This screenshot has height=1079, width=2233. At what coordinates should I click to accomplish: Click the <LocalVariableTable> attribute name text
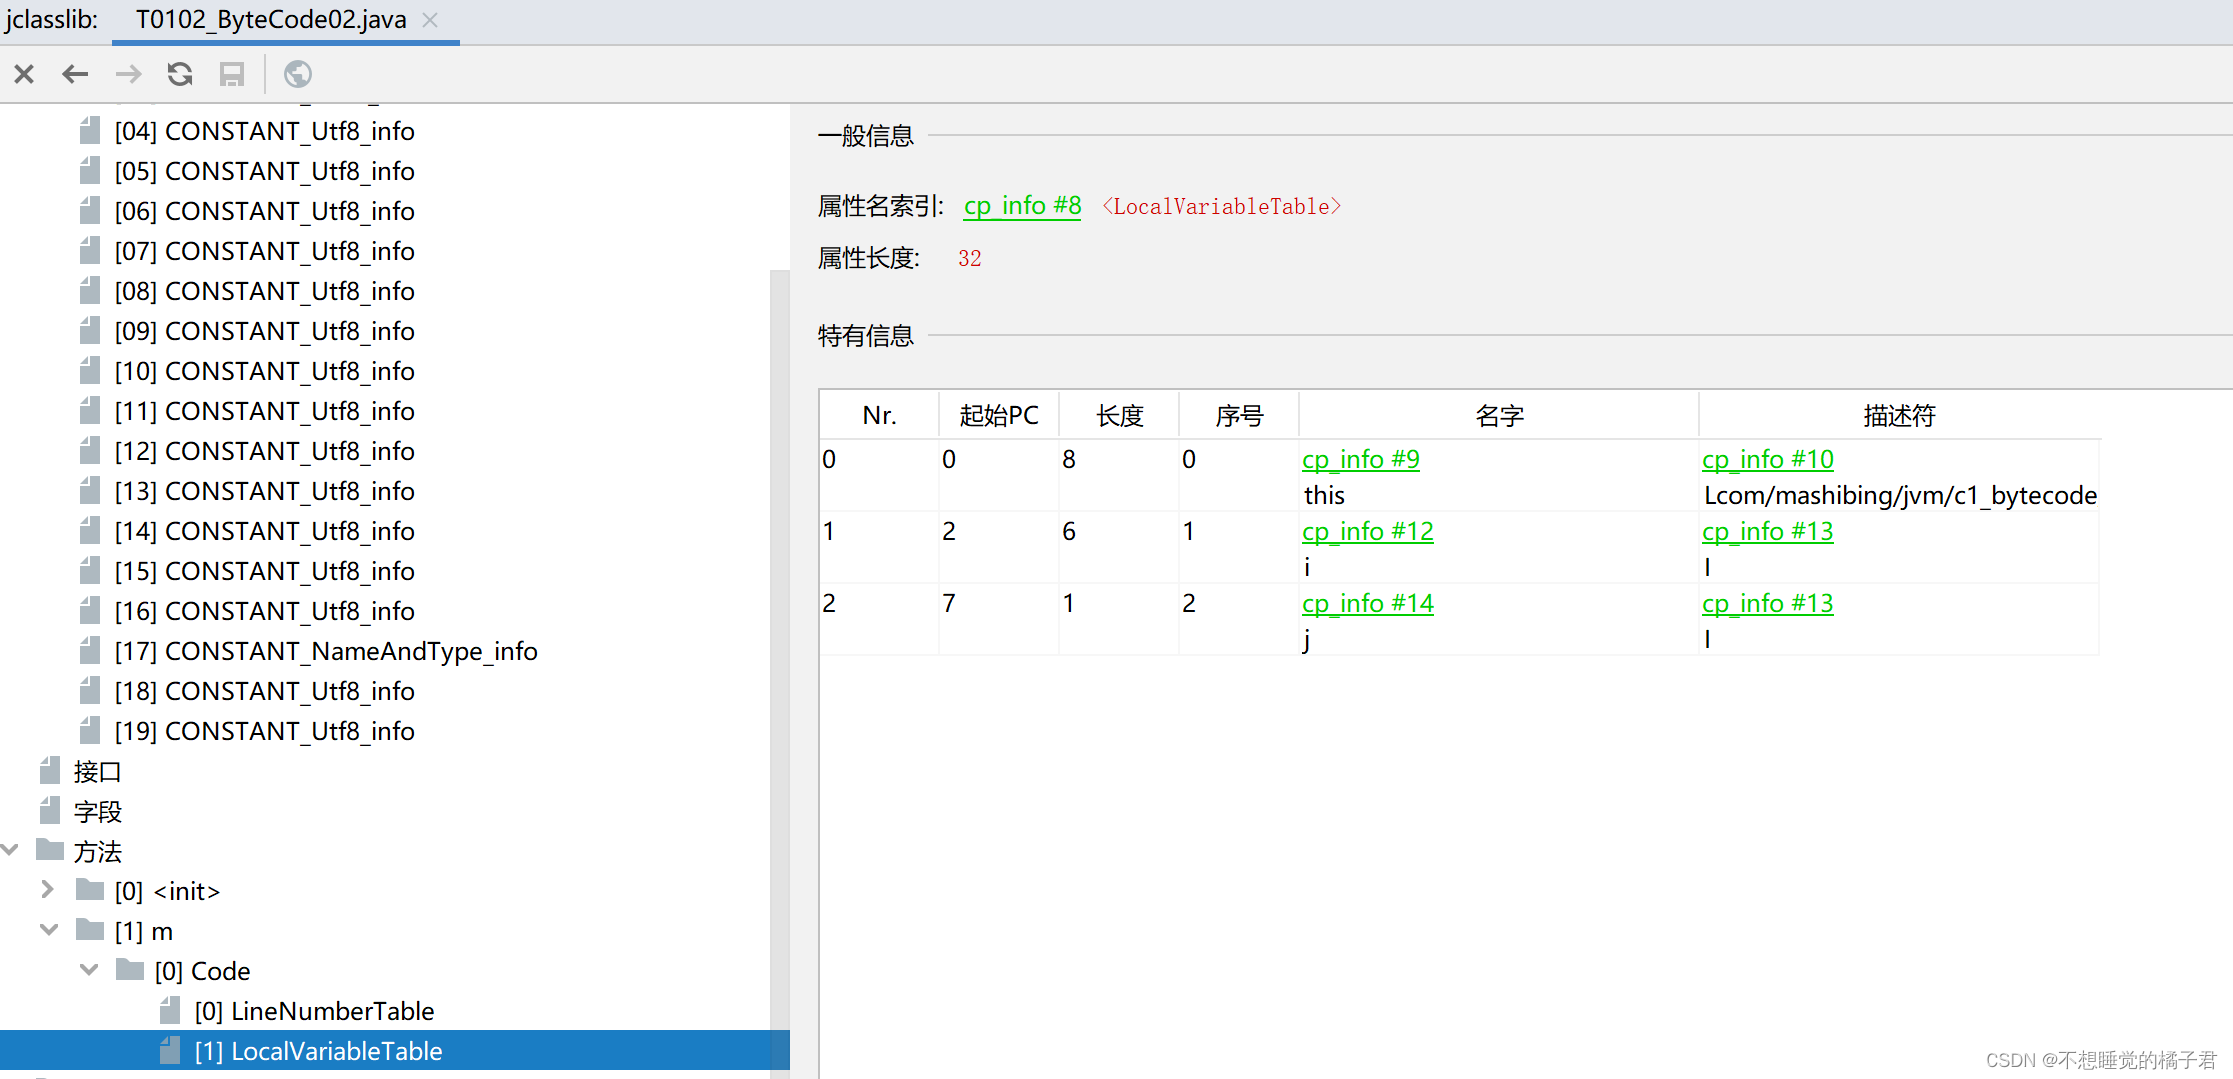(x=1221, y=206)
